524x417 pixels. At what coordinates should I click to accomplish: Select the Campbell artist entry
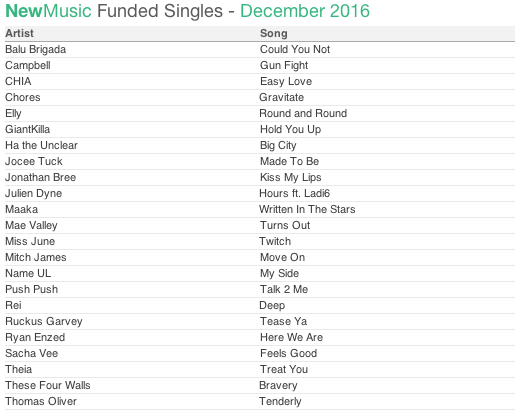[x=28, y=65]
